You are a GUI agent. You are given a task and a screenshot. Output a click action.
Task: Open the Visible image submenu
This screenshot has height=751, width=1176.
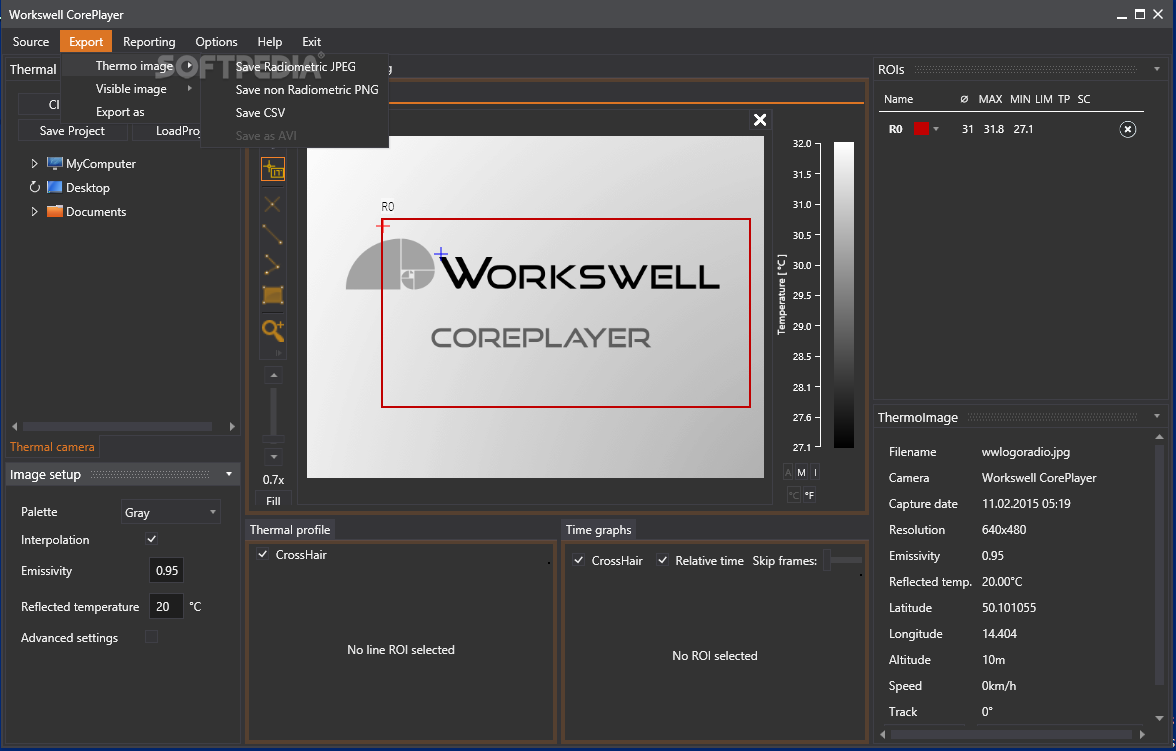click(131, 89)
